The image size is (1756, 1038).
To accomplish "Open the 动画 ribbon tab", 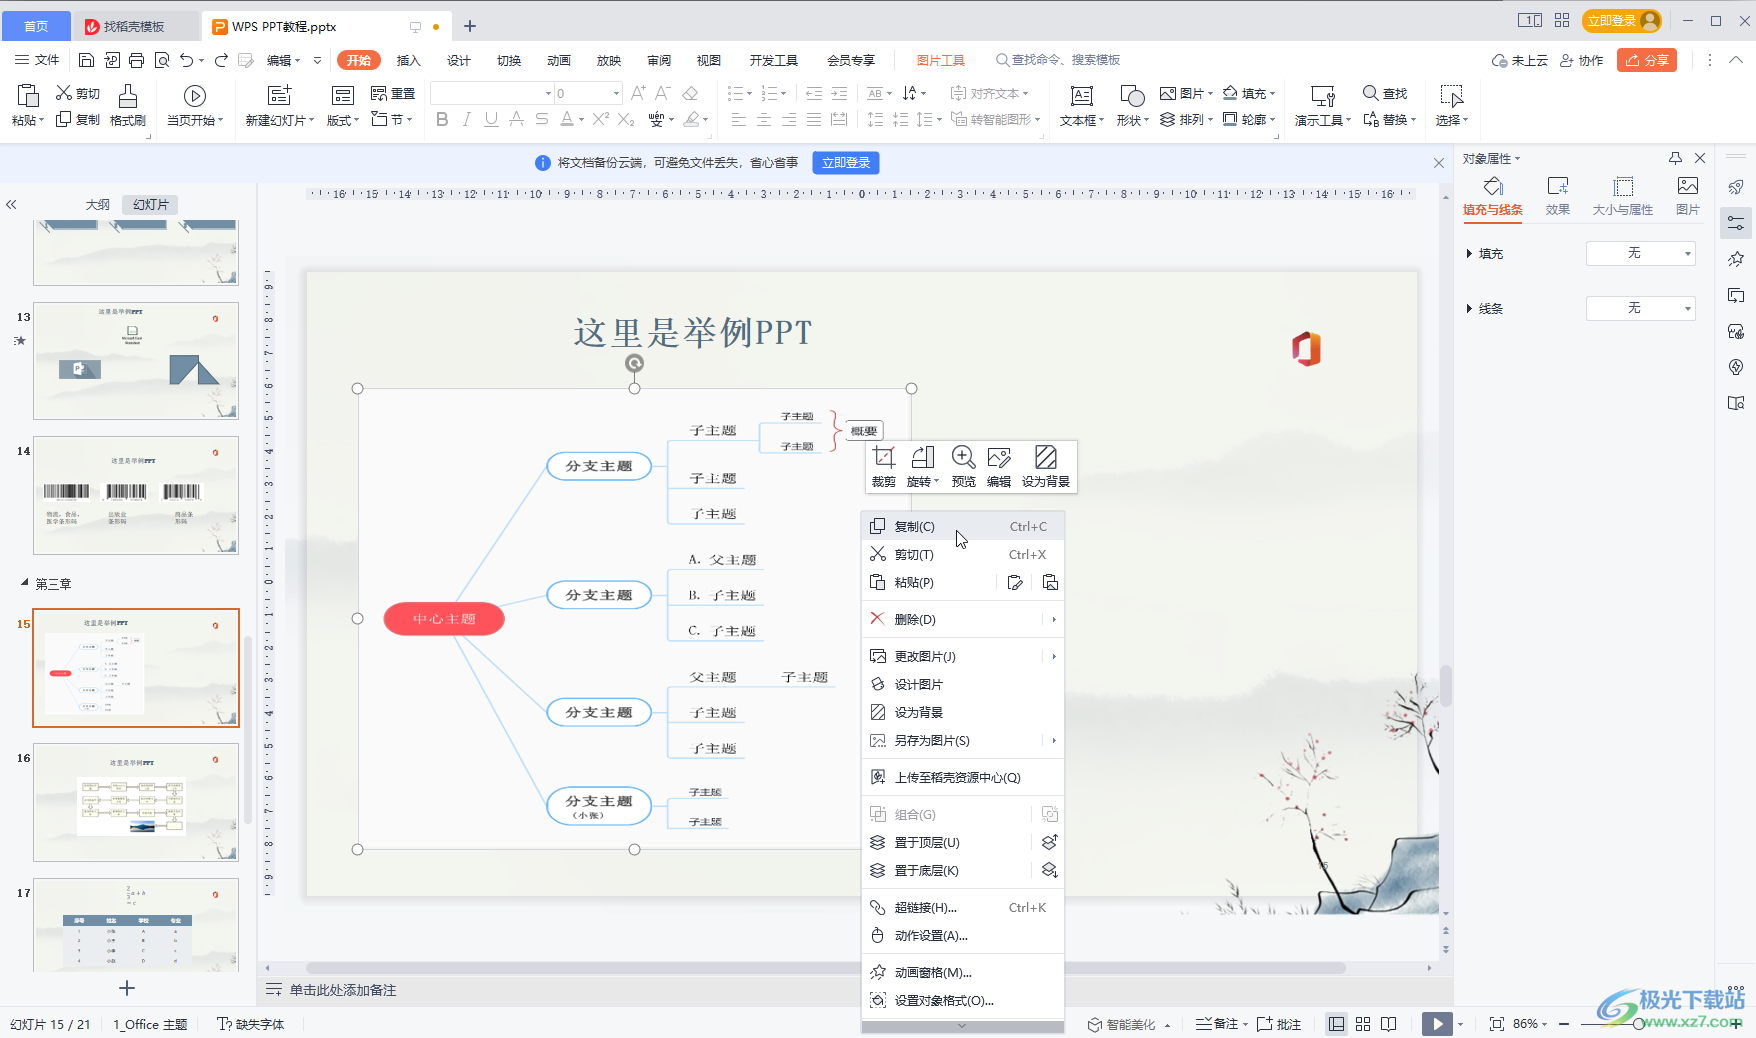I will tap(558, 60).
